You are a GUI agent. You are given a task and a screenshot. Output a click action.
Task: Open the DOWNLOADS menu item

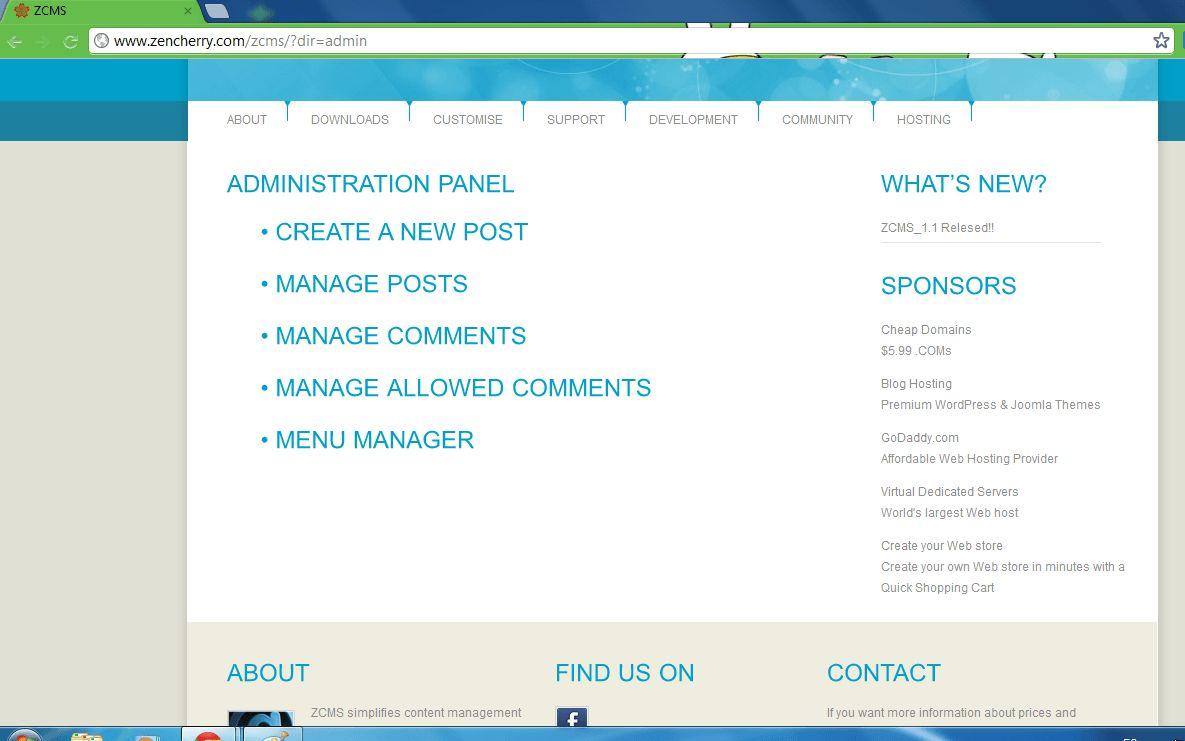pos(350,119)
